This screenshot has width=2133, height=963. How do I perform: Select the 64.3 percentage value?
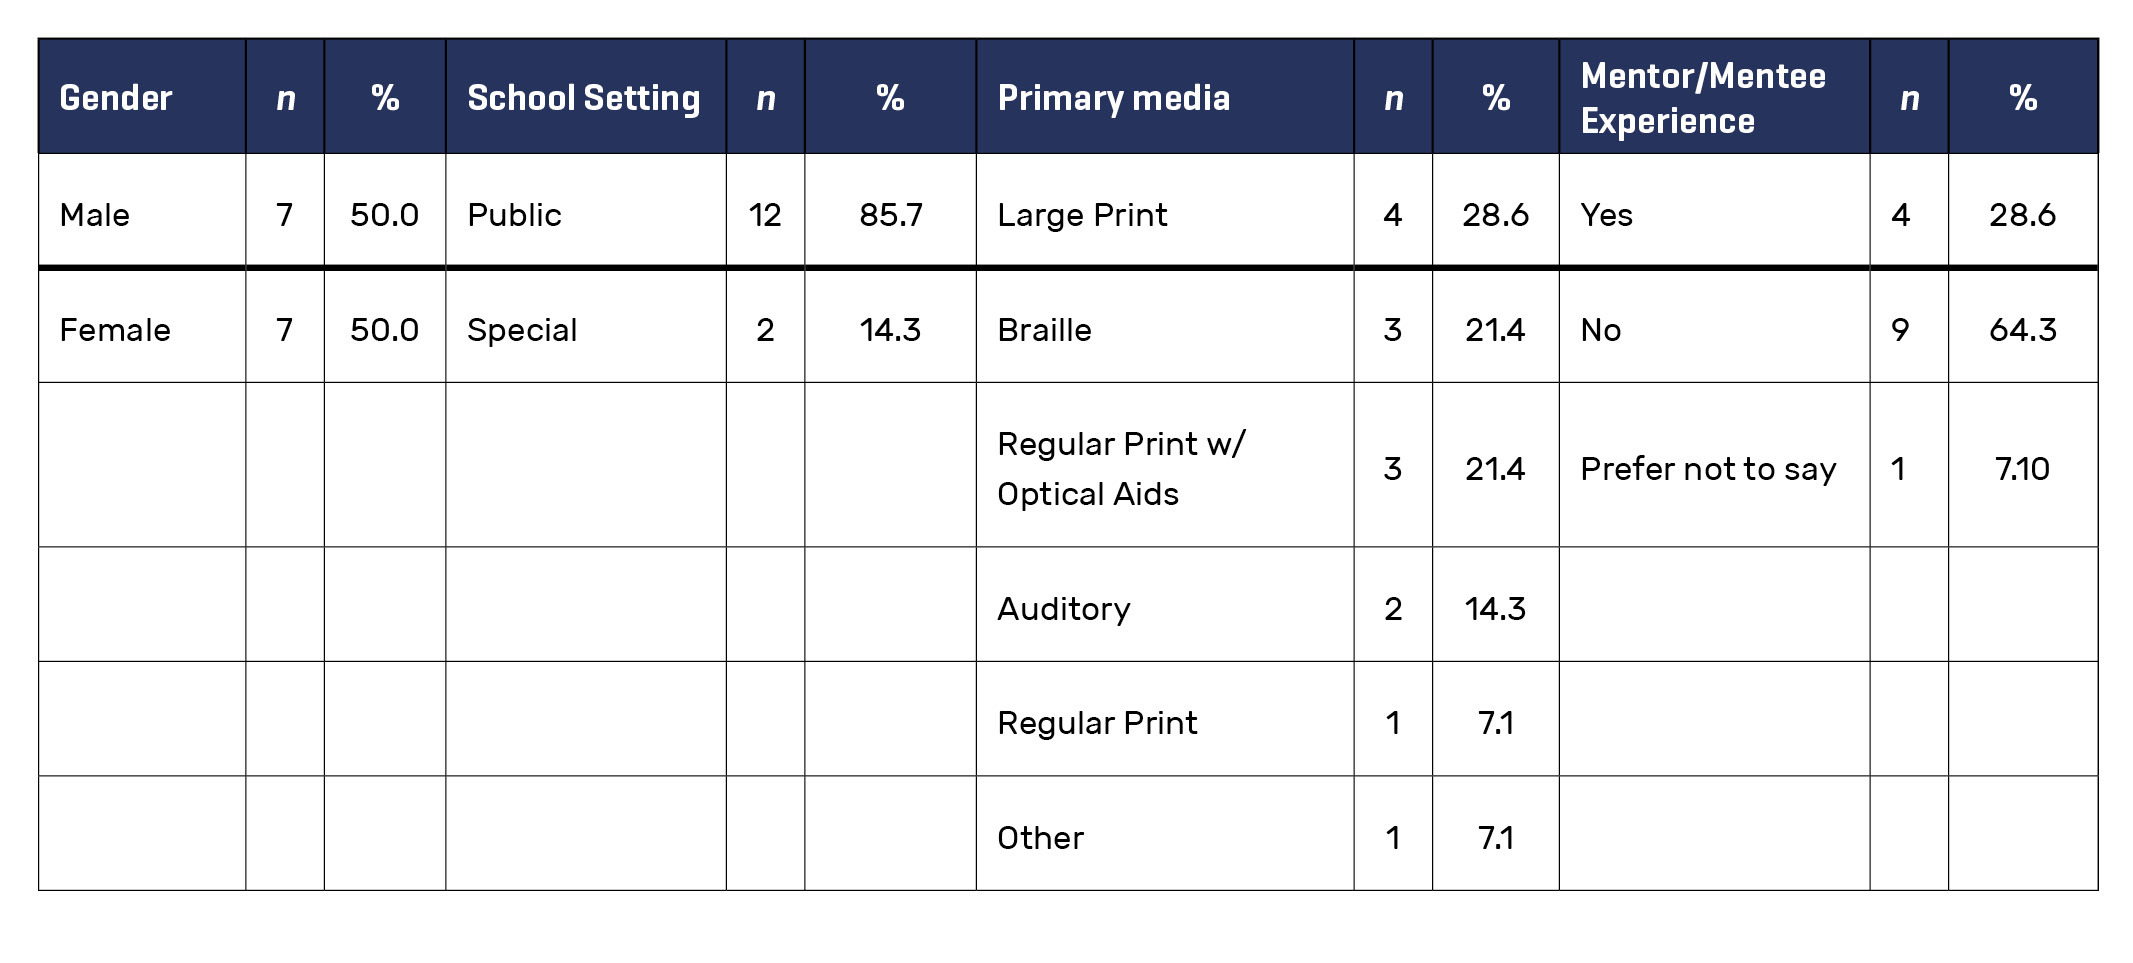point(2022,330)
